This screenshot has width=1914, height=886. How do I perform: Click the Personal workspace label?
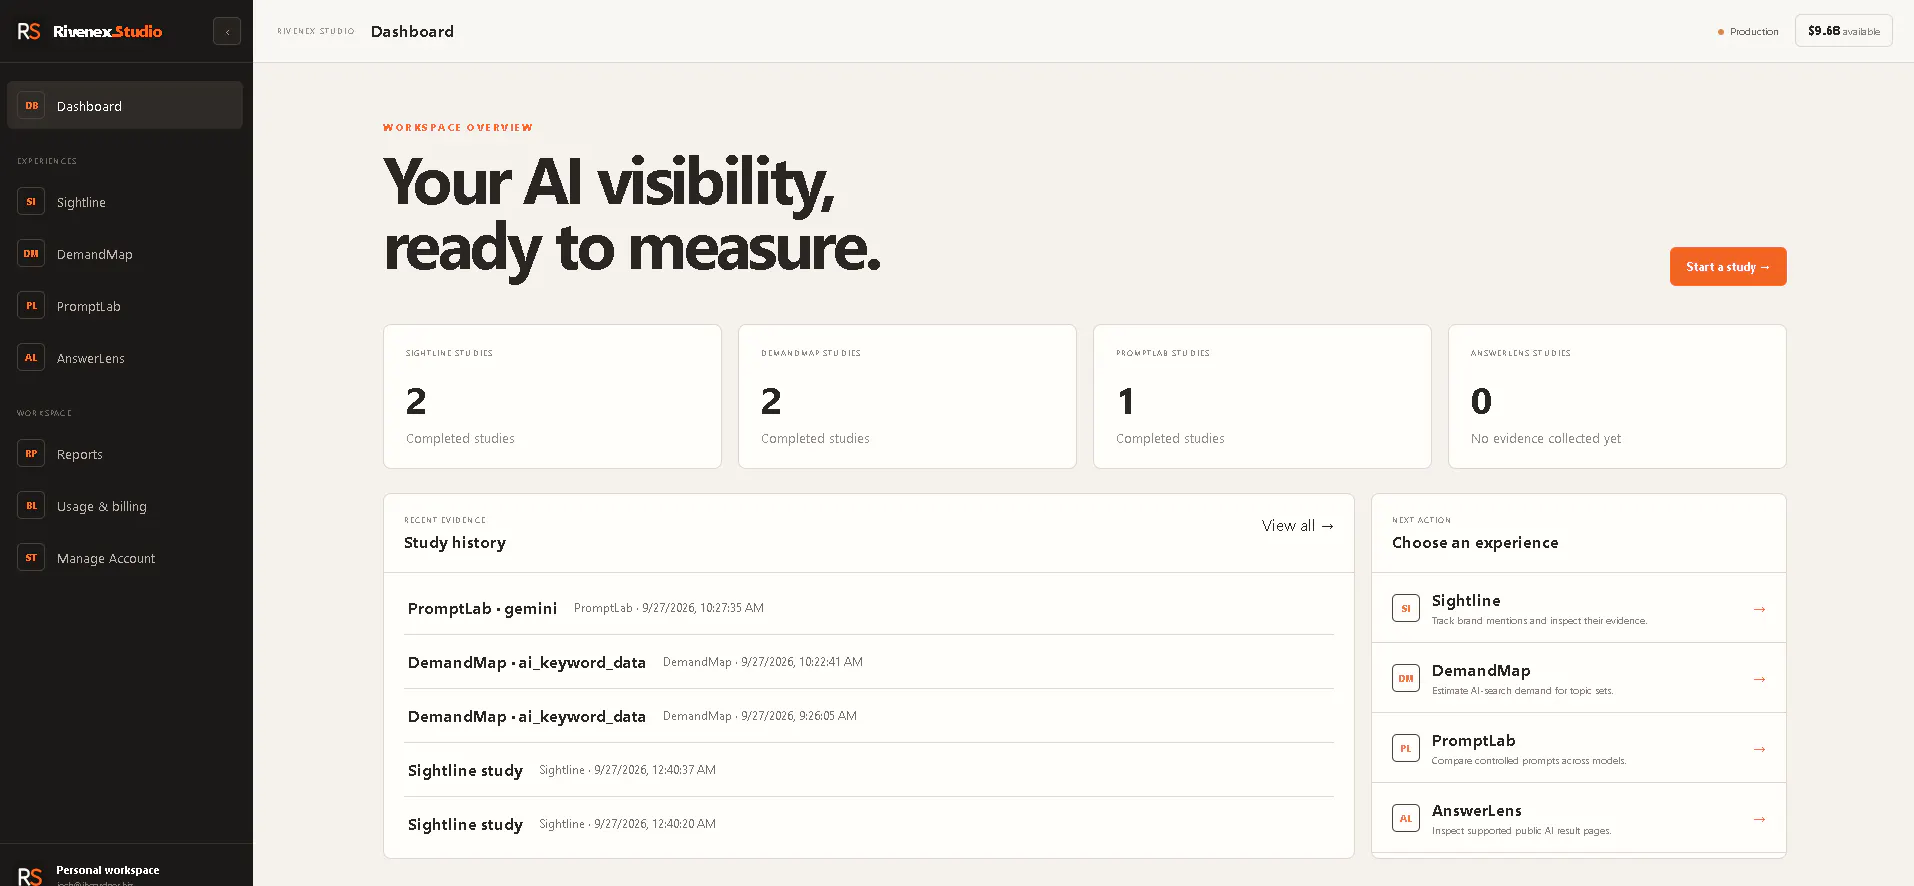(x=107, y=870)
